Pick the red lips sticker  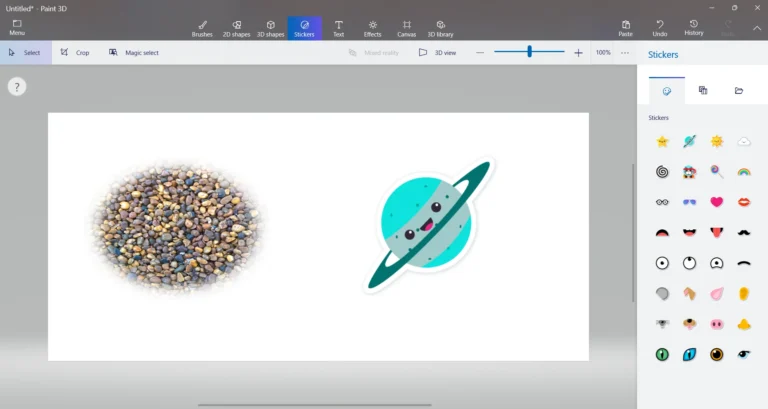pos(744,202)
